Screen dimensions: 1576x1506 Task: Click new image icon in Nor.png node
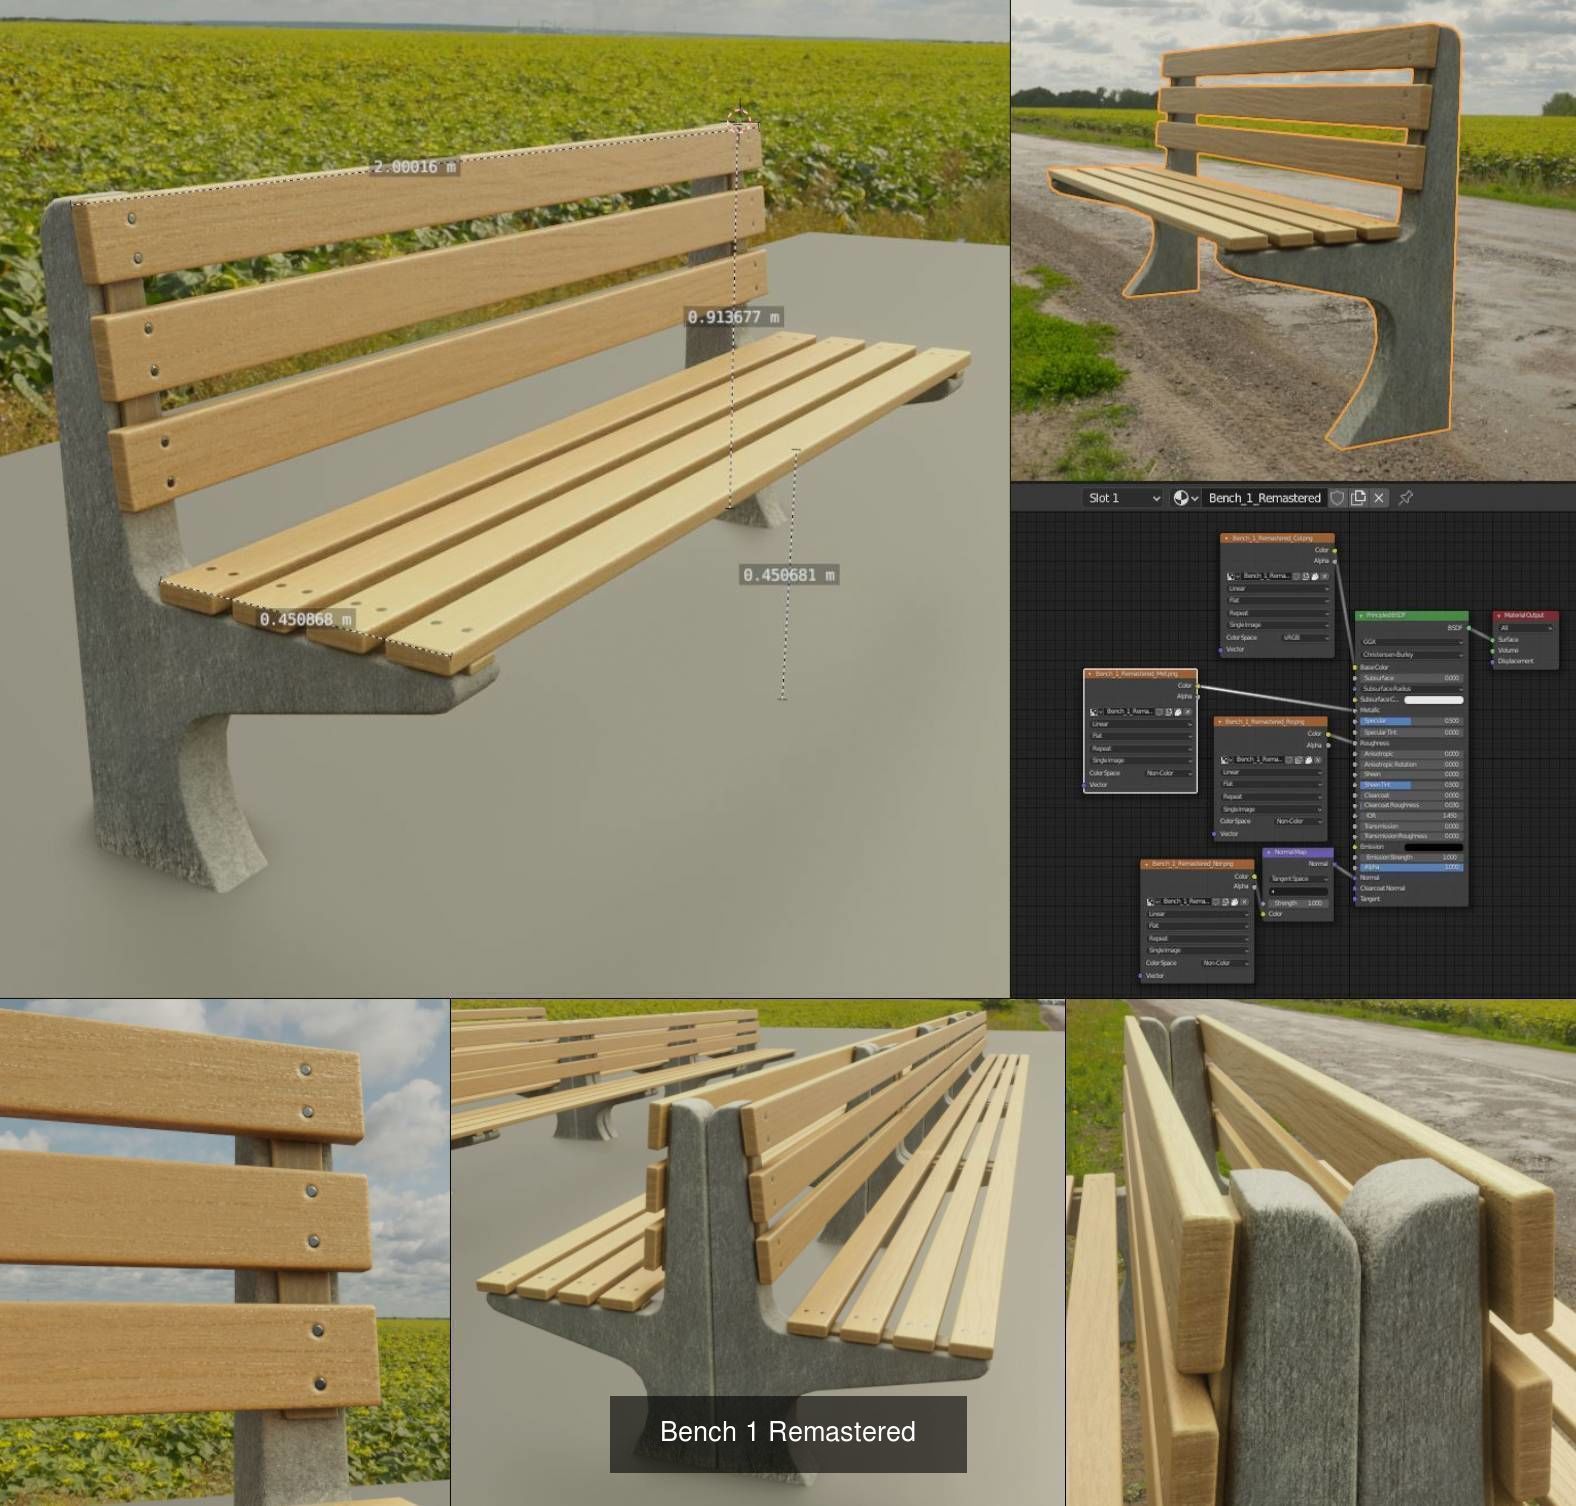1225,902
